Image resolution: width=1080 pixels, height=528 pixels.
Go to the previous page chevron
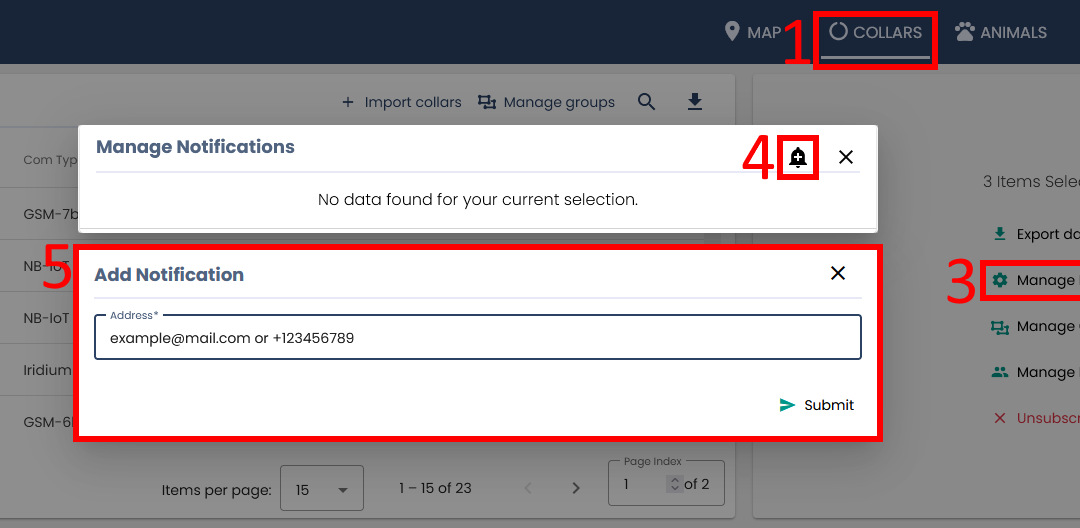coord(529,488)
